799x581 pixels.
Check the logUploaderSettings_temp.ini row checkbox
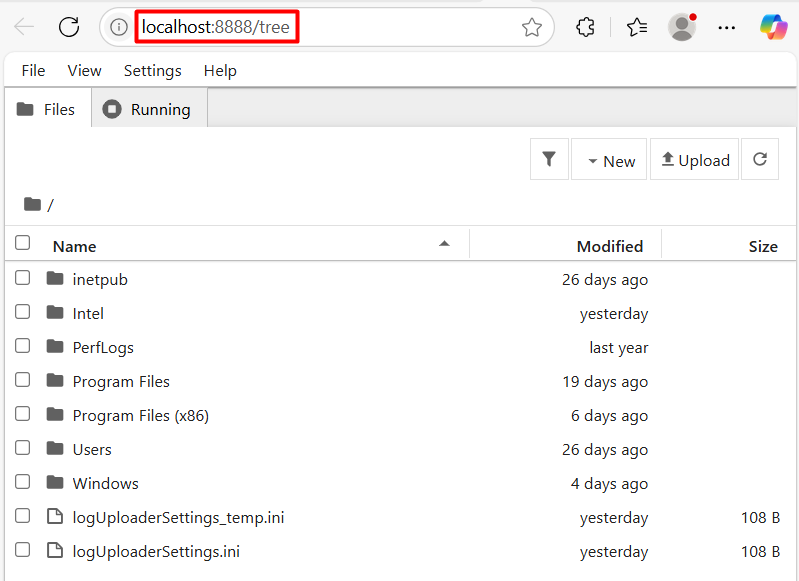coord(22,516)
